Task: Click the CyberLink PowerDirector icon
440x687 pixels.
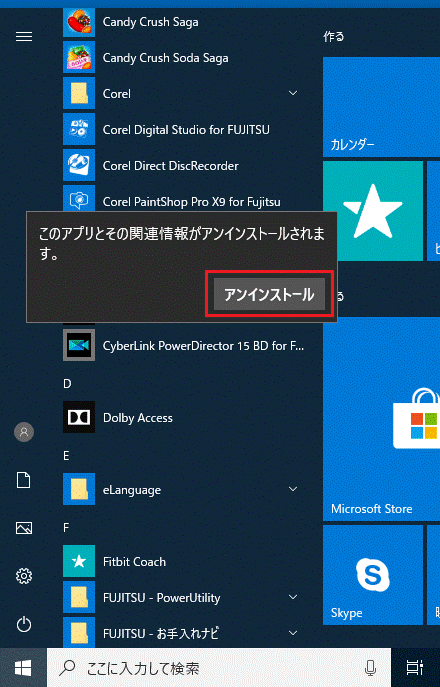Action: (x=79, y=345)
